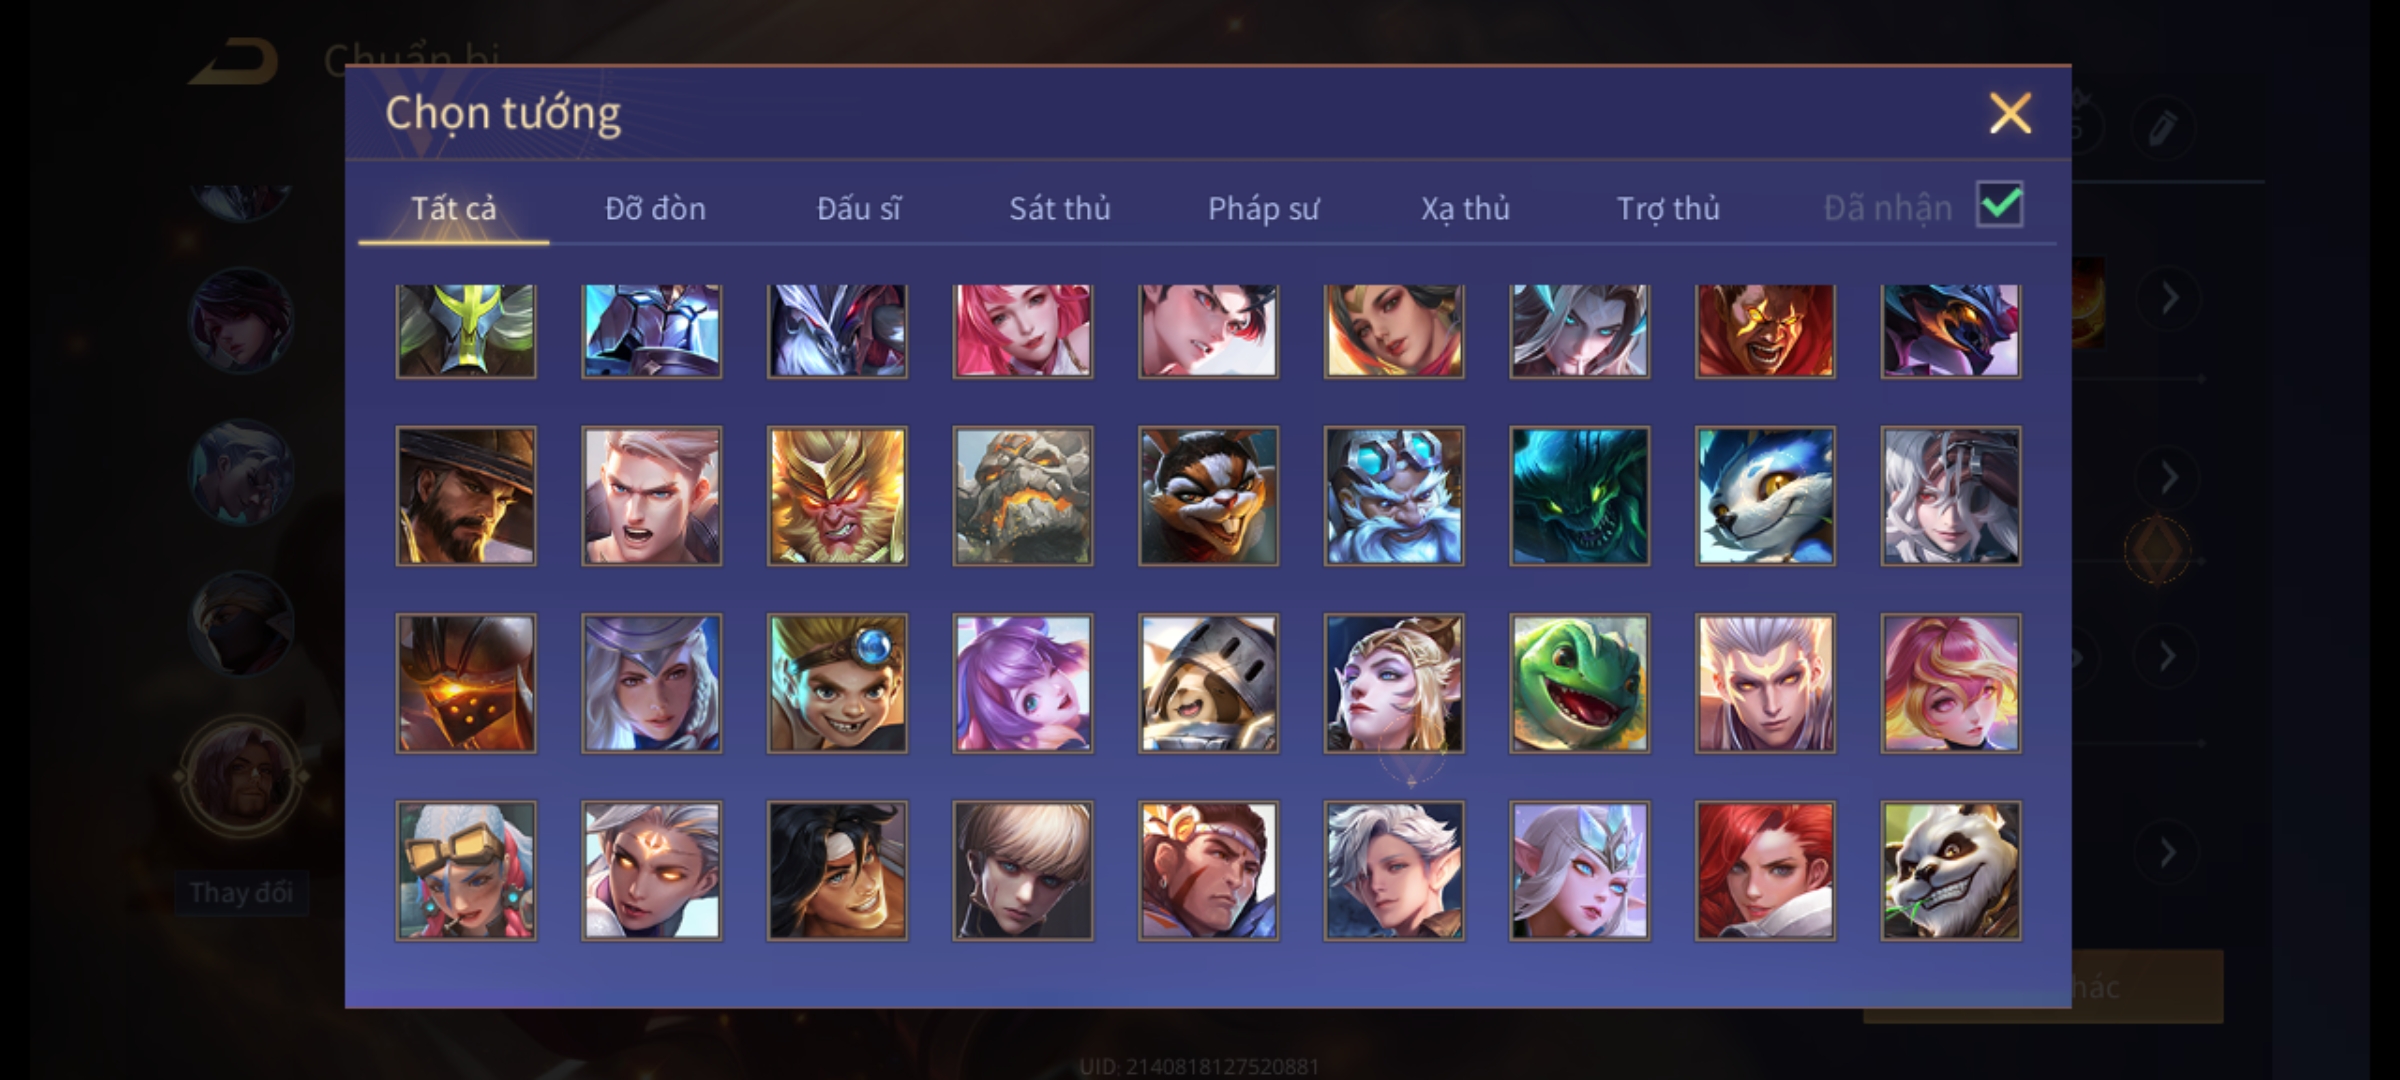The width and height of the screenshot is (2400, 1080).
Task: Pick the golden monkey king hero
Action: (x=837, y=496)
